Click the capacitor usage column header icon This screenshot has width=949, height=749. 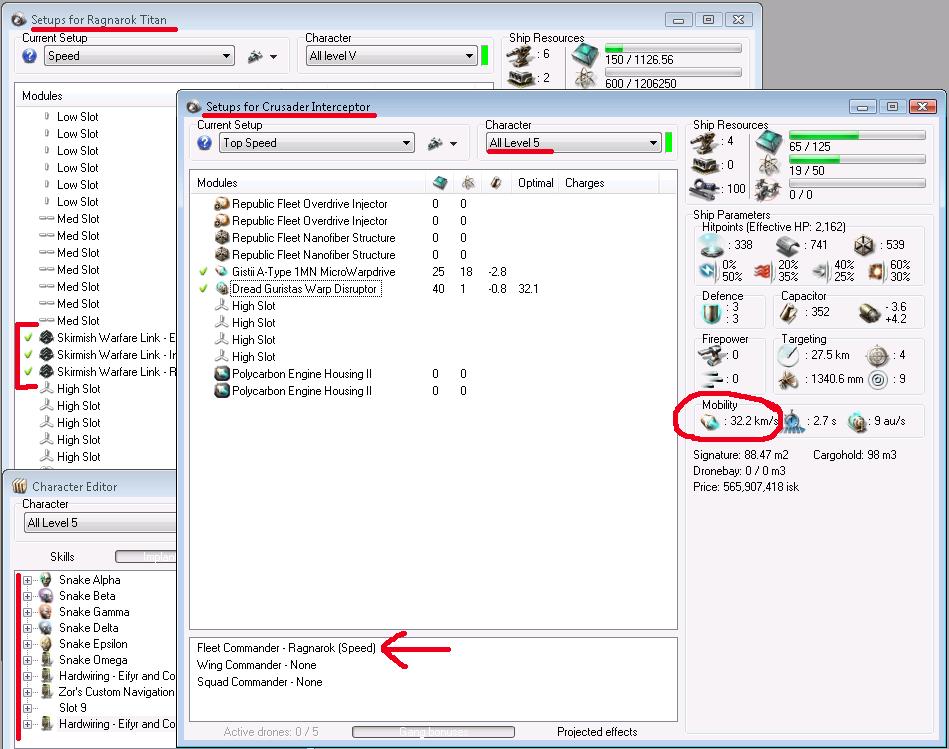[x=496, y=183]
